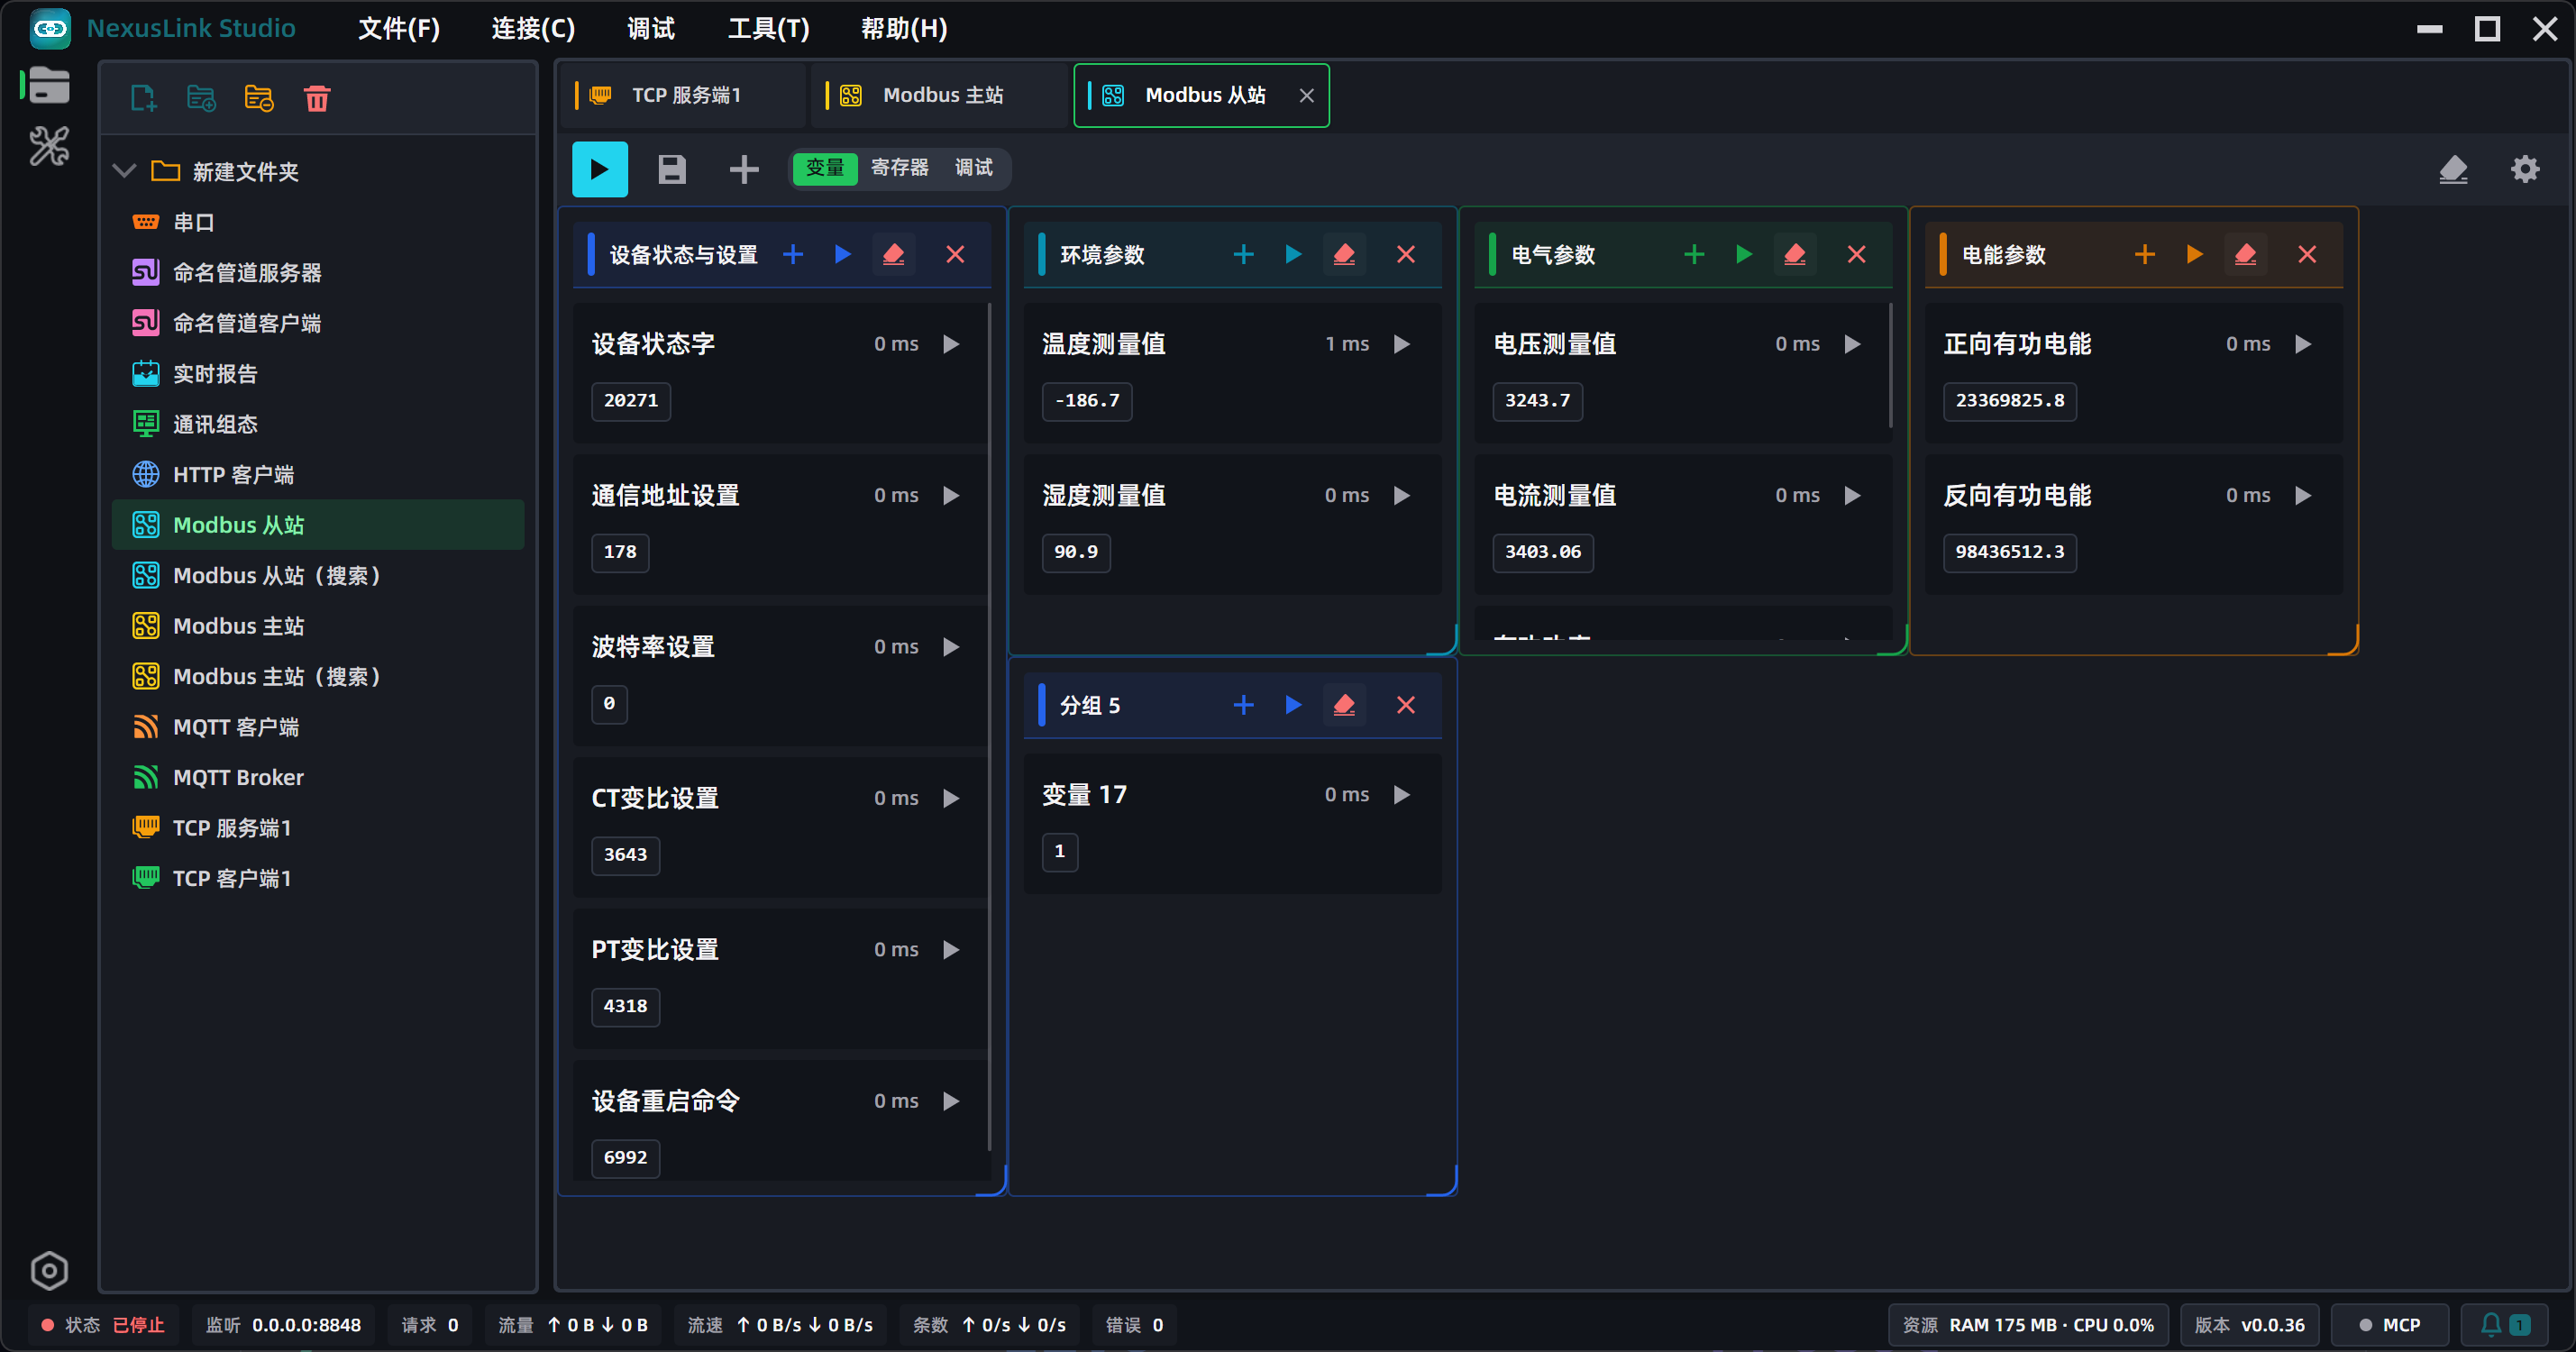Image resolution: width=2576 pixels, height=1352 pixels.
Task: Delete the 设备状态与设置 group
Action: coord(955,255)
